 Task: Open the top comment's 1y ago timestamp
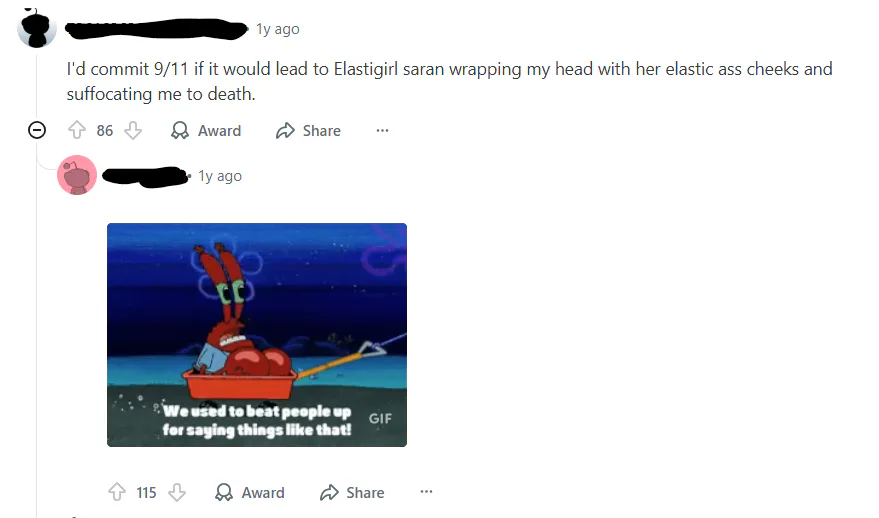(x=277, y=29)
